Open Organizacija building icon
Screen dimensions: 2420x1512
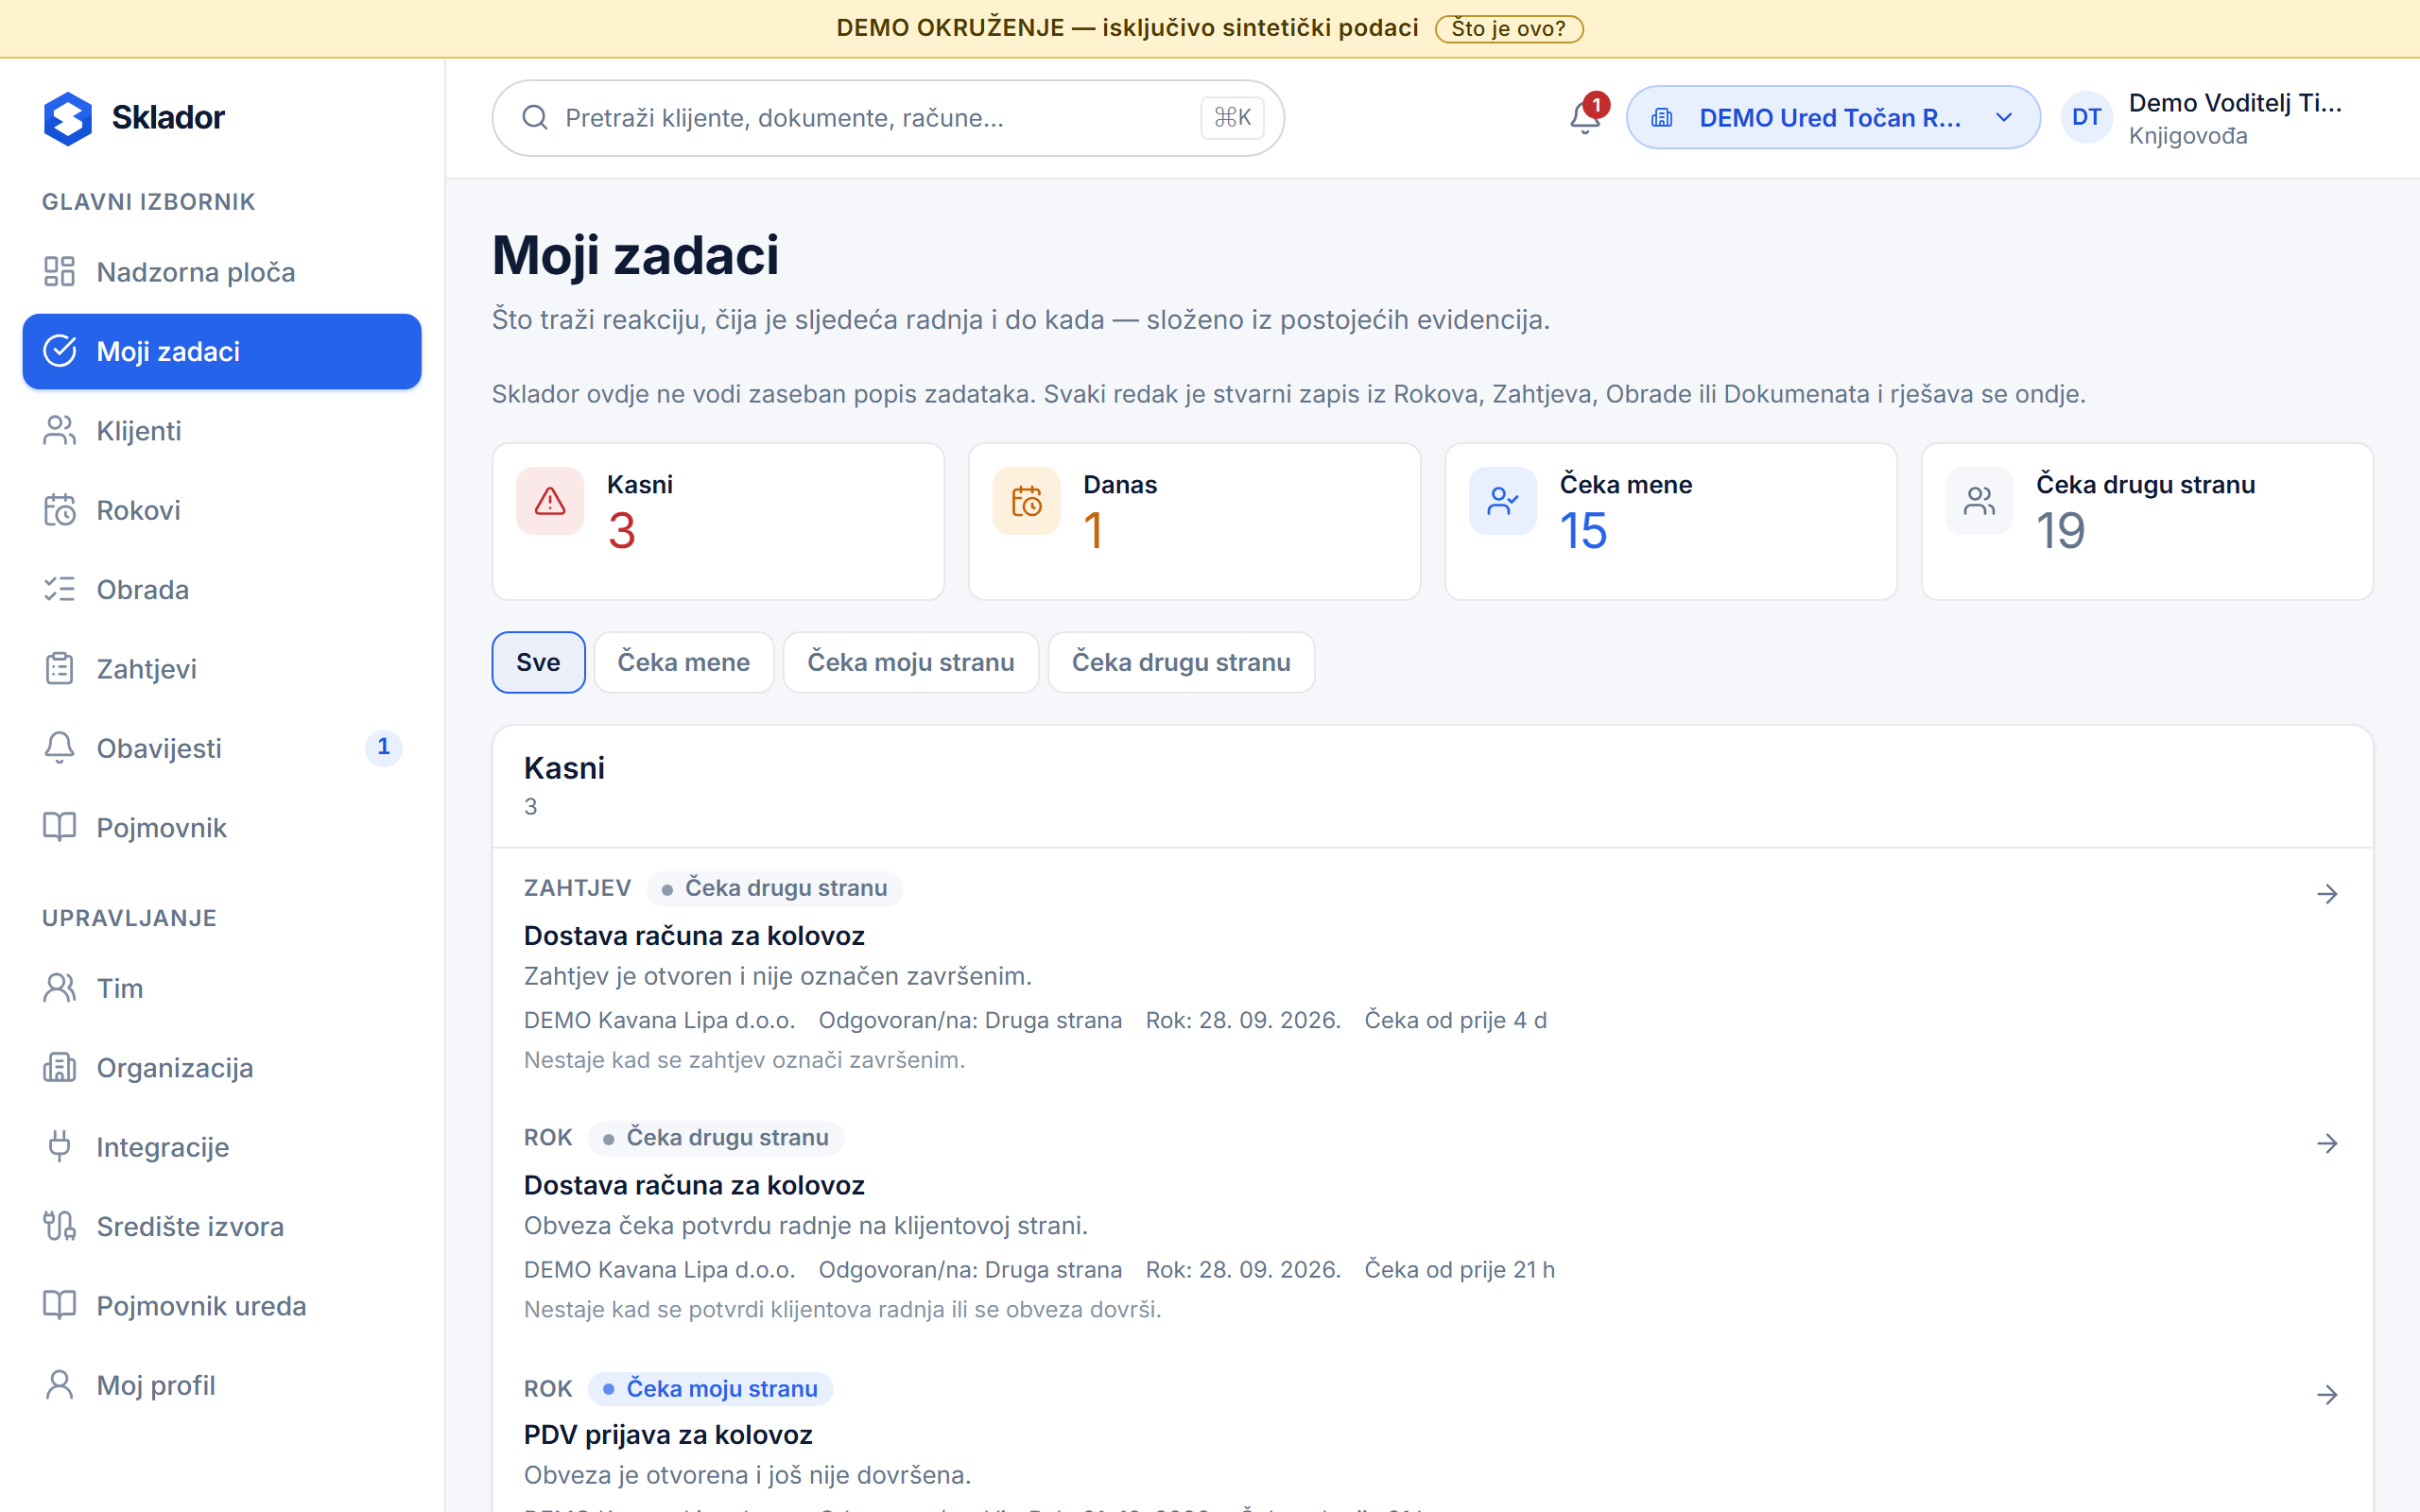click(59, 1067)
